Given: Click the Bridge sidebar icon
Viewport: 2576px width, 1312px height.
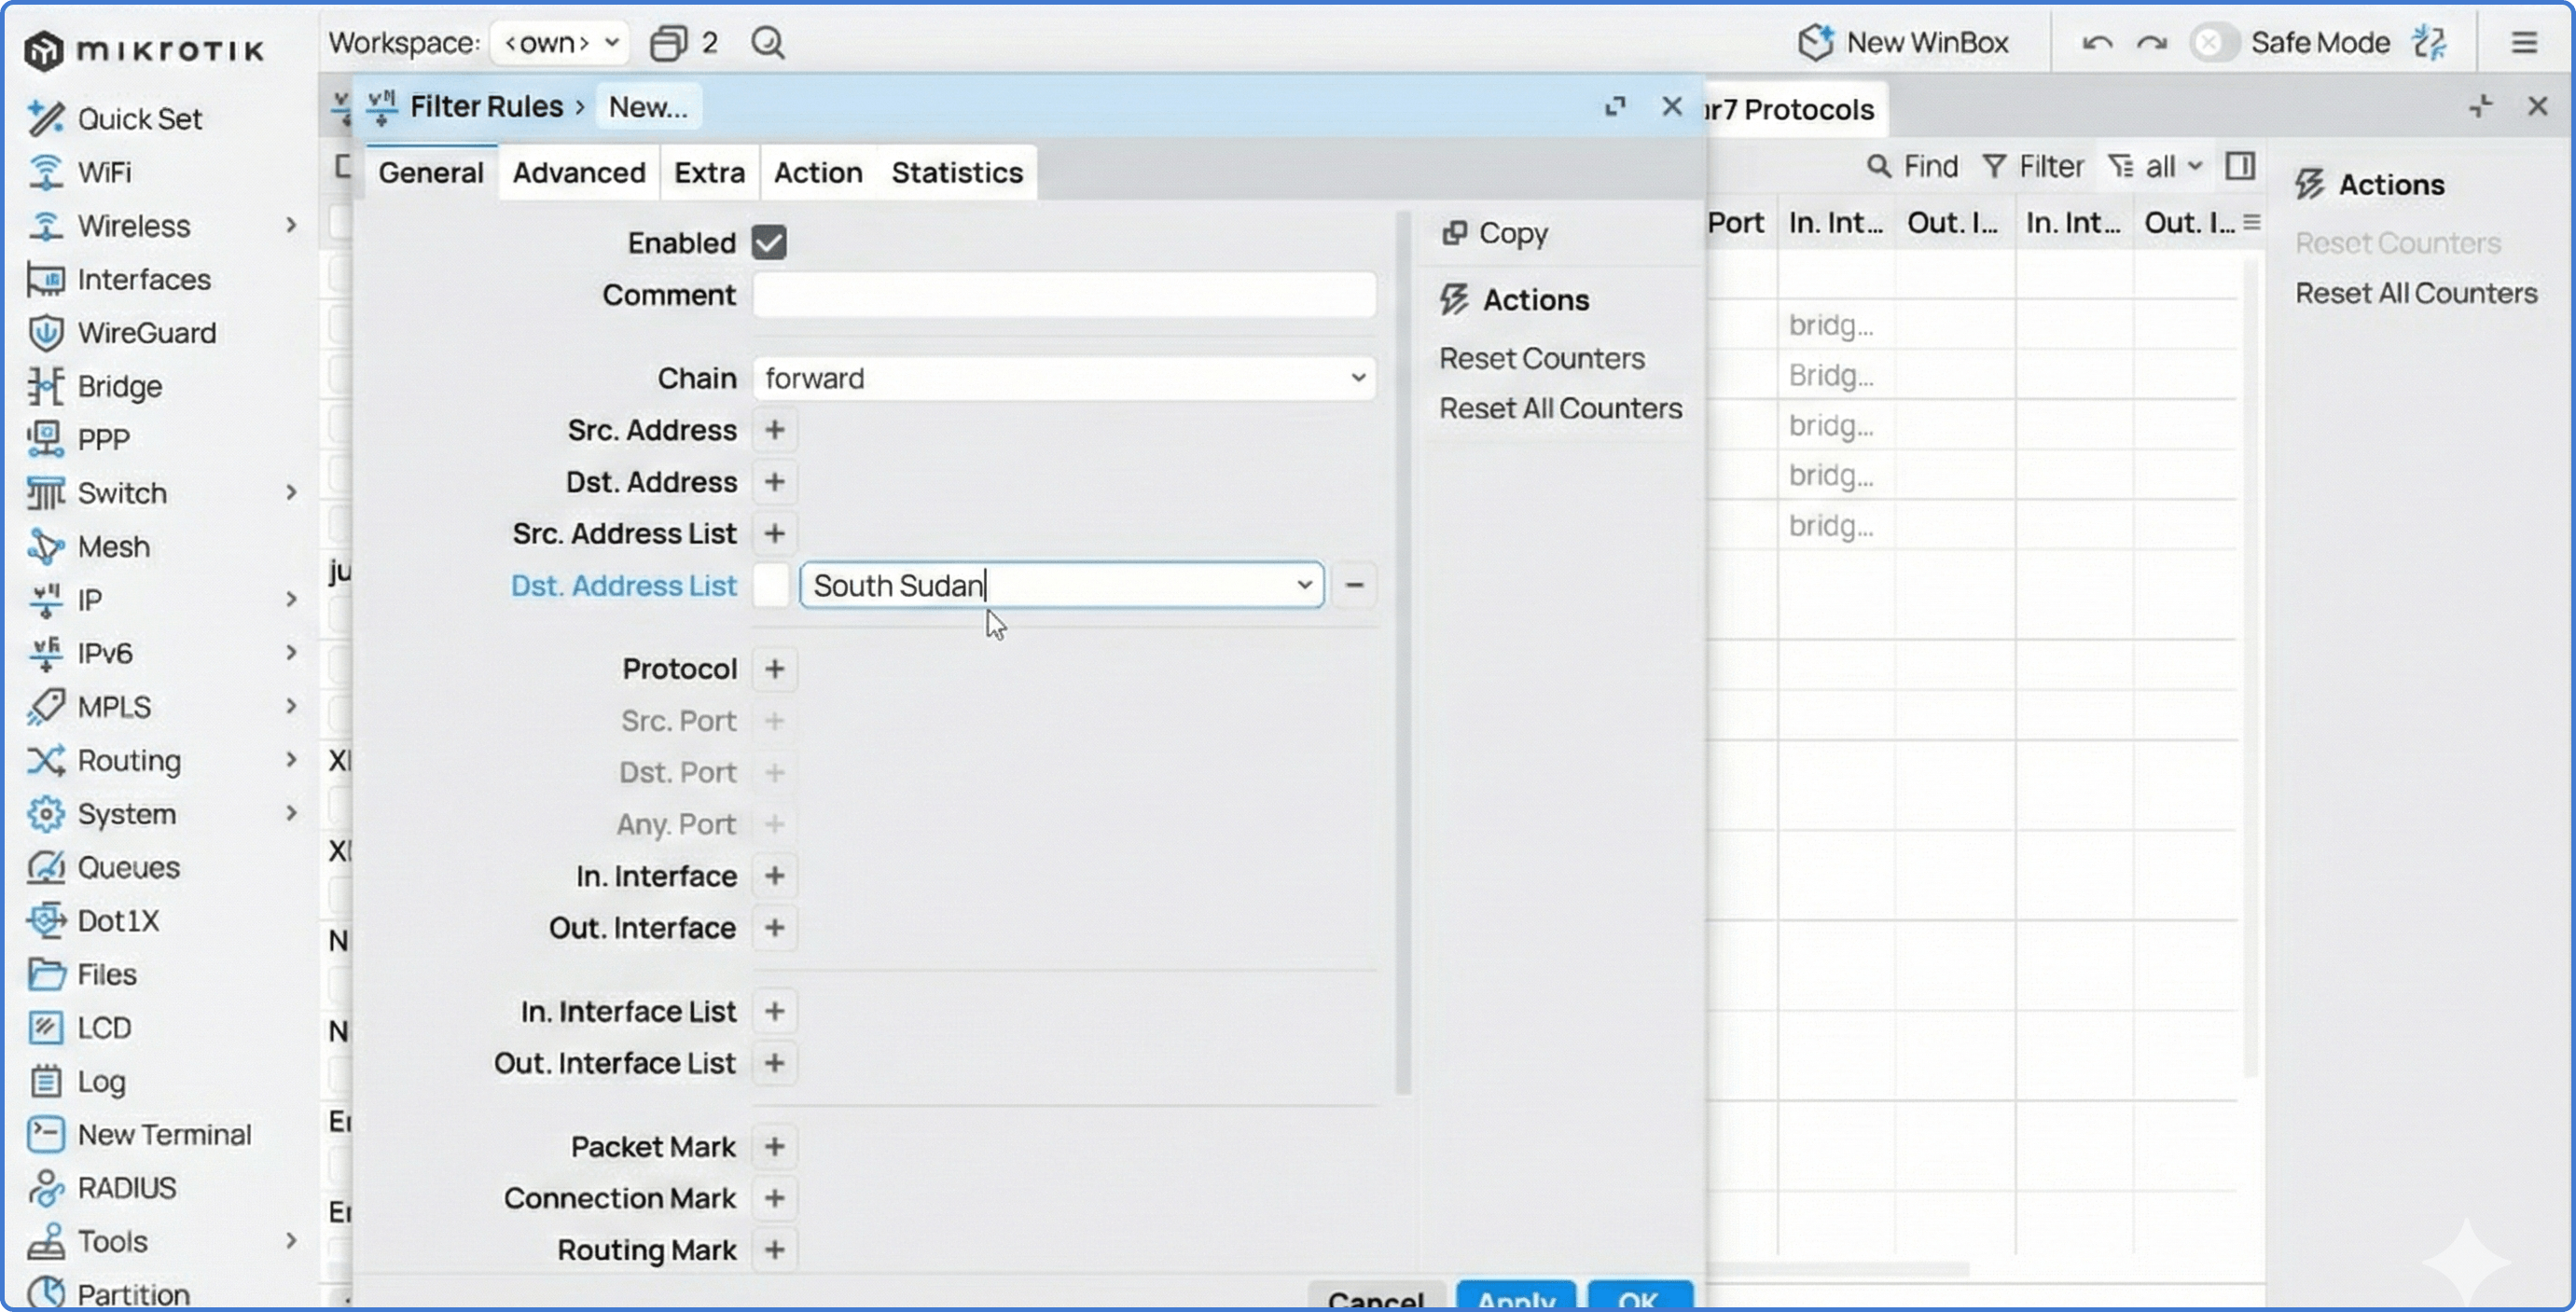Looking at the screenshot, I should [45, 386].
